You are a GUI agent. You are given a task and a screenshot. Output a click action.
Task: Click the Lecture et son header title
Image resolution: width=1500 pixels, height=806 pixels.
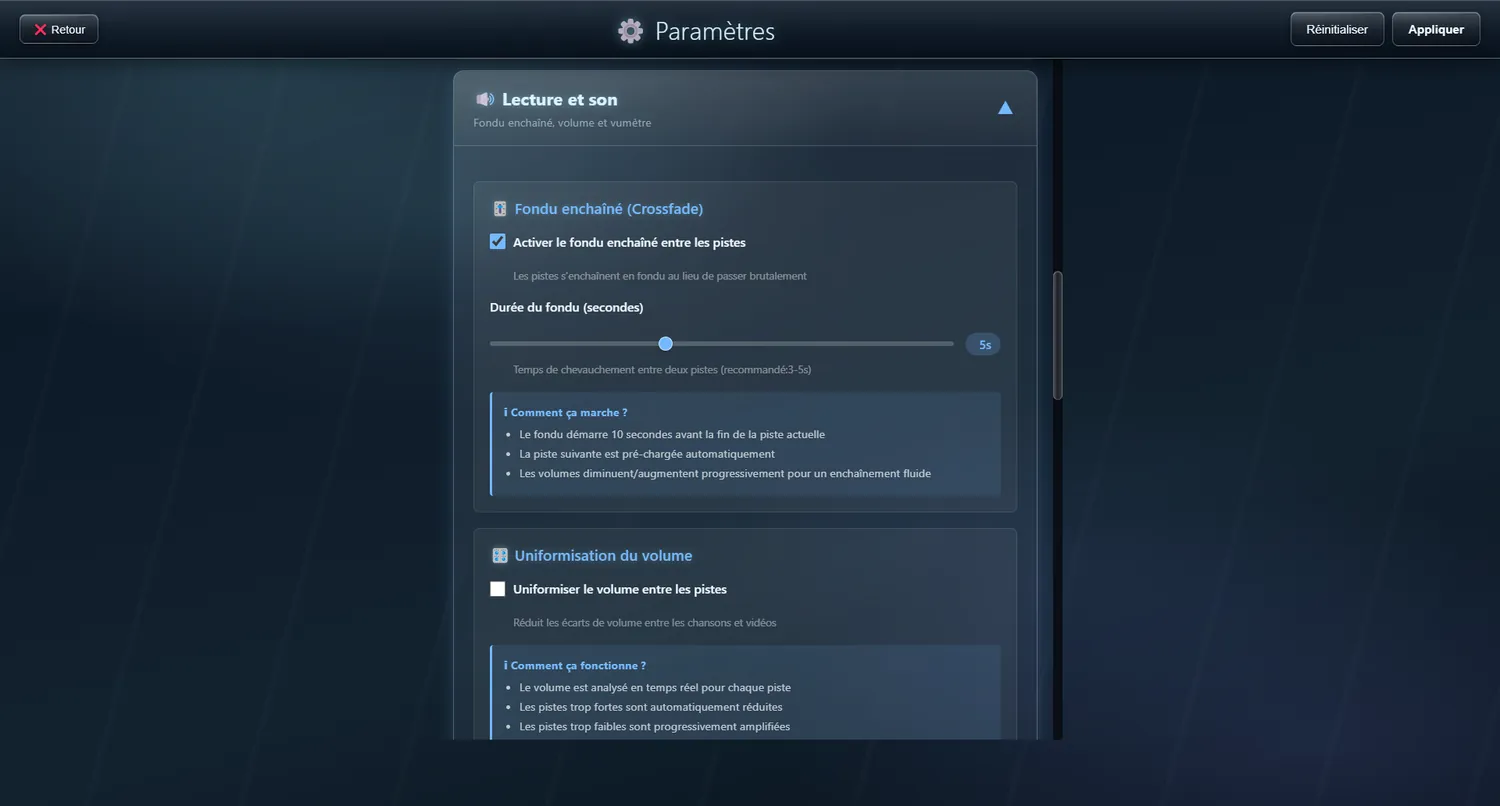coord(560,99)
